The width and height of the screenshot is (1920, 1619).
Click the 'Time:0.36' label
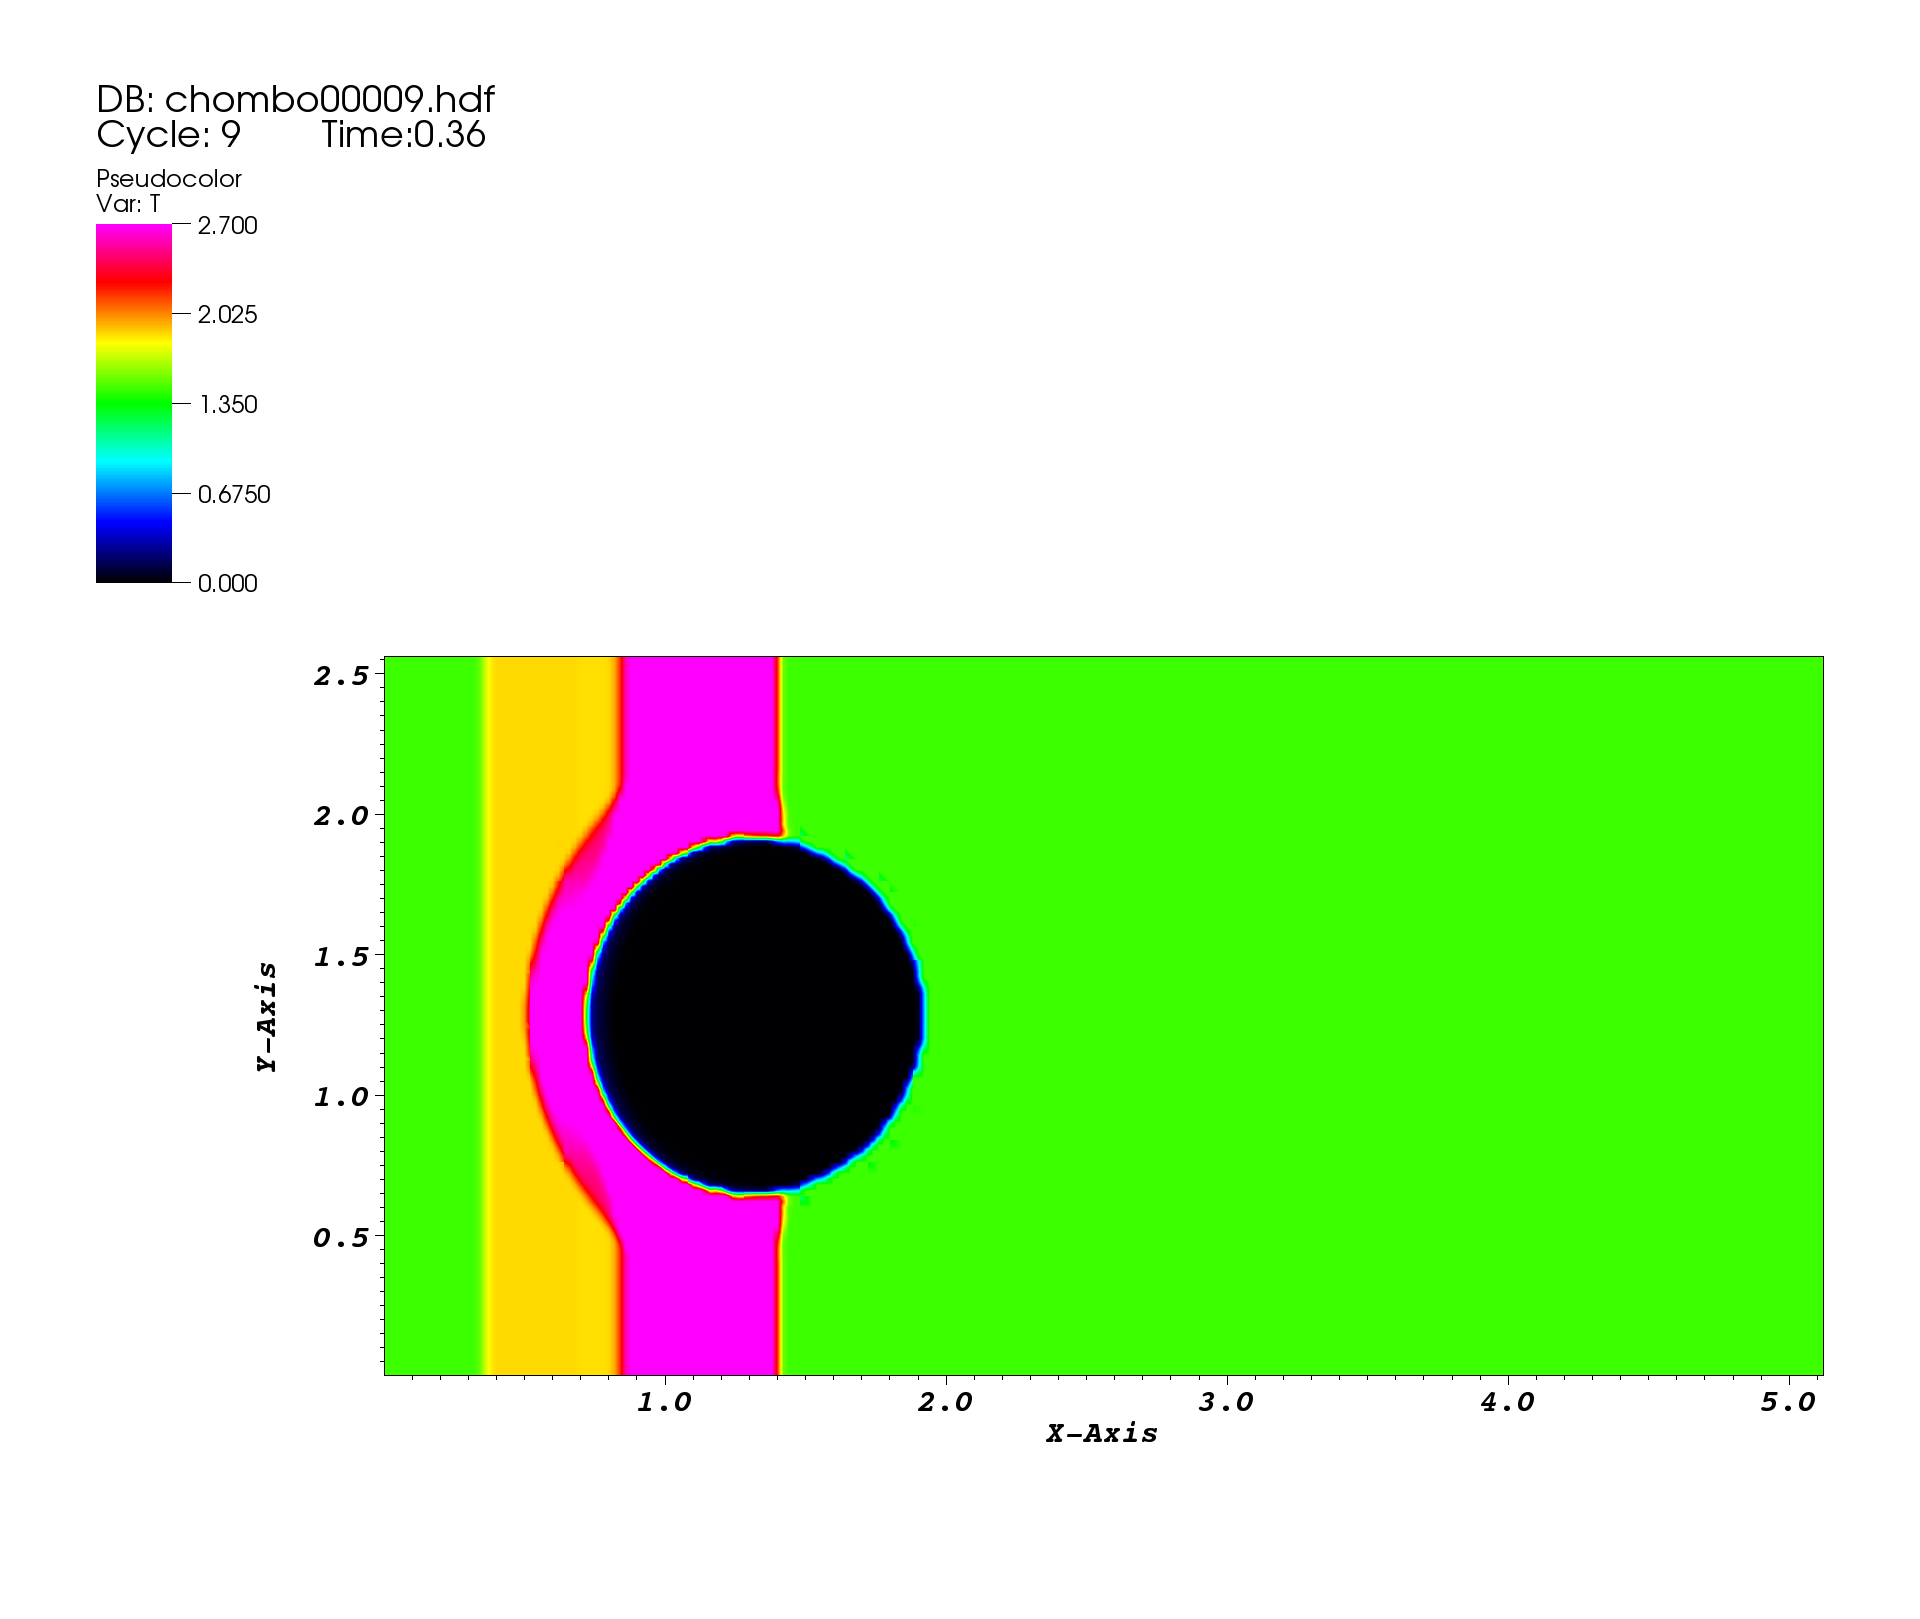click(403, 135)
